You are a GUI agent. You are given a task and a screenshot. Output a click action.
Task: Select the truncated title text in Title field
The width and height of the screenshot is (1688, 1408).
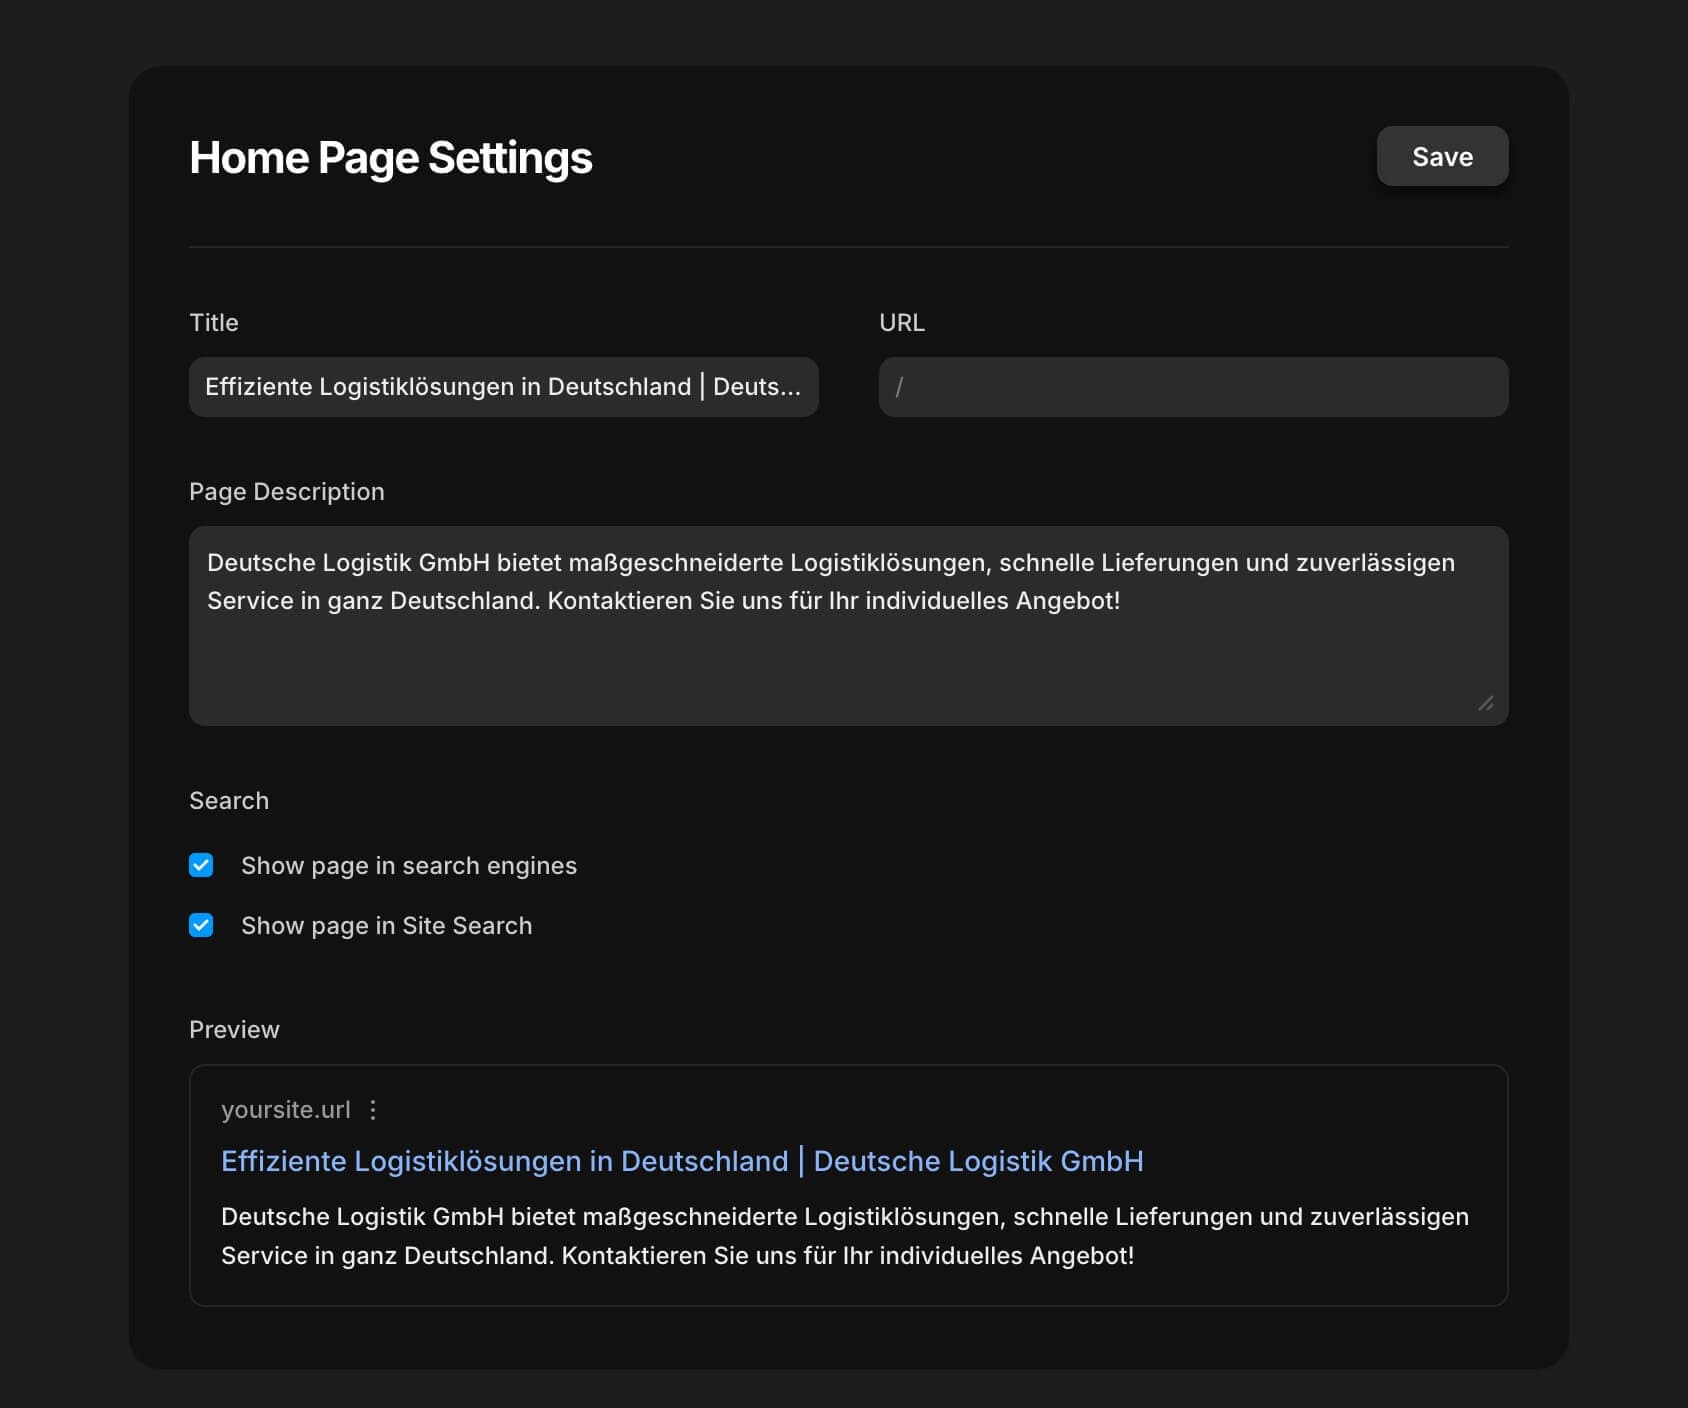[x=503, y=387]
